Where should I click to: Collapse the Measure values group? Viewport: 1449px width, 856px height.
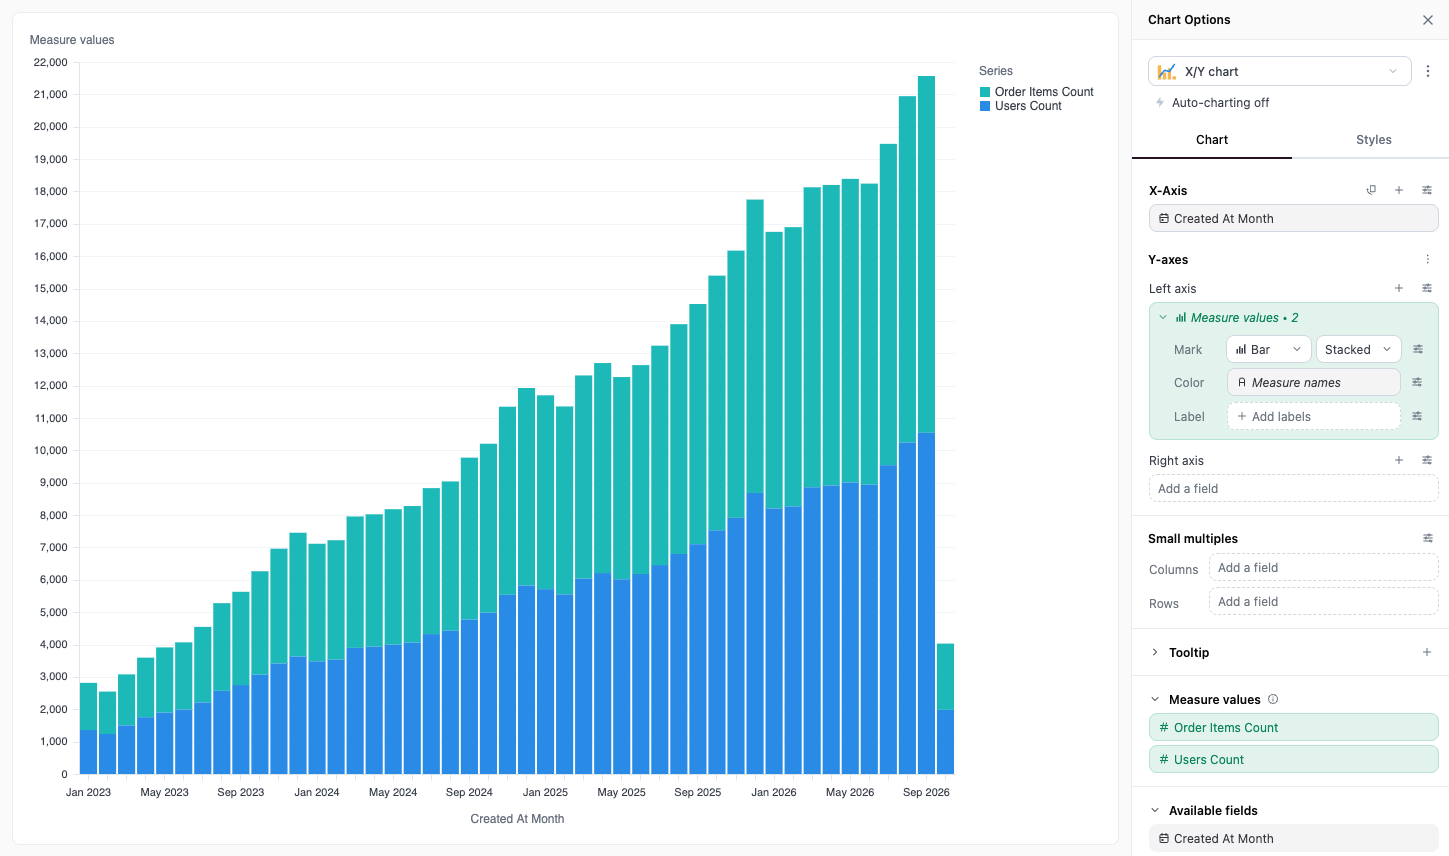tap(1163, 317)
